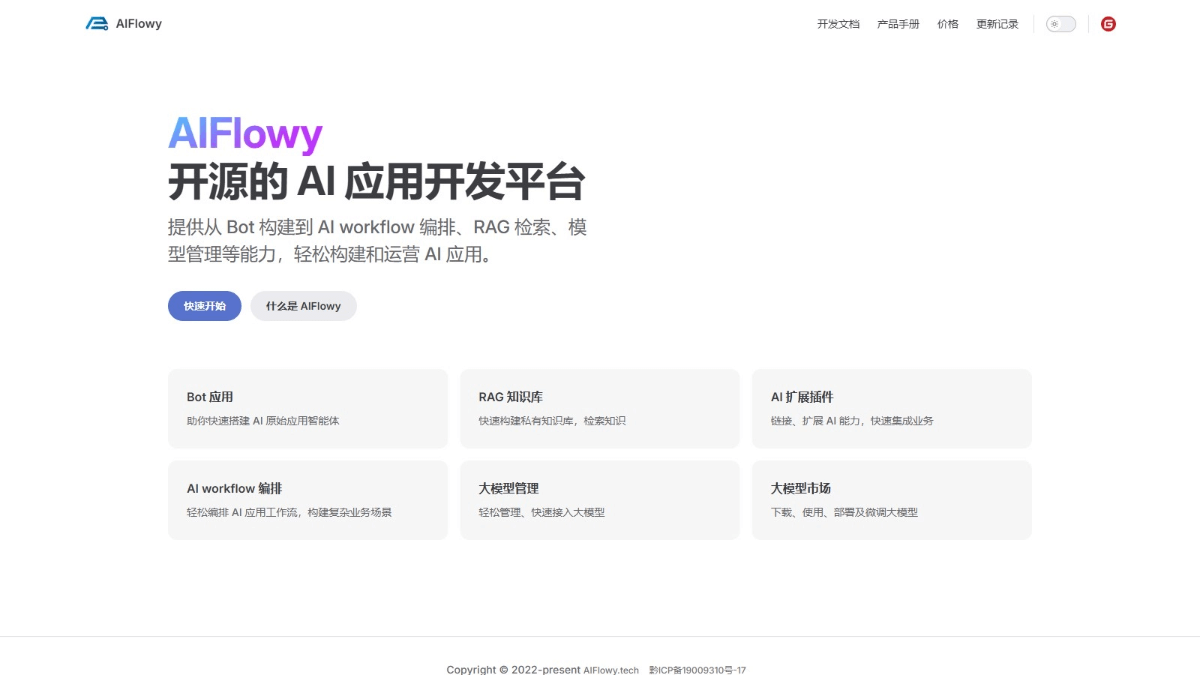Click the large gradient AIFlowy heading
The image size is (1200, 675).
point(245,134)
